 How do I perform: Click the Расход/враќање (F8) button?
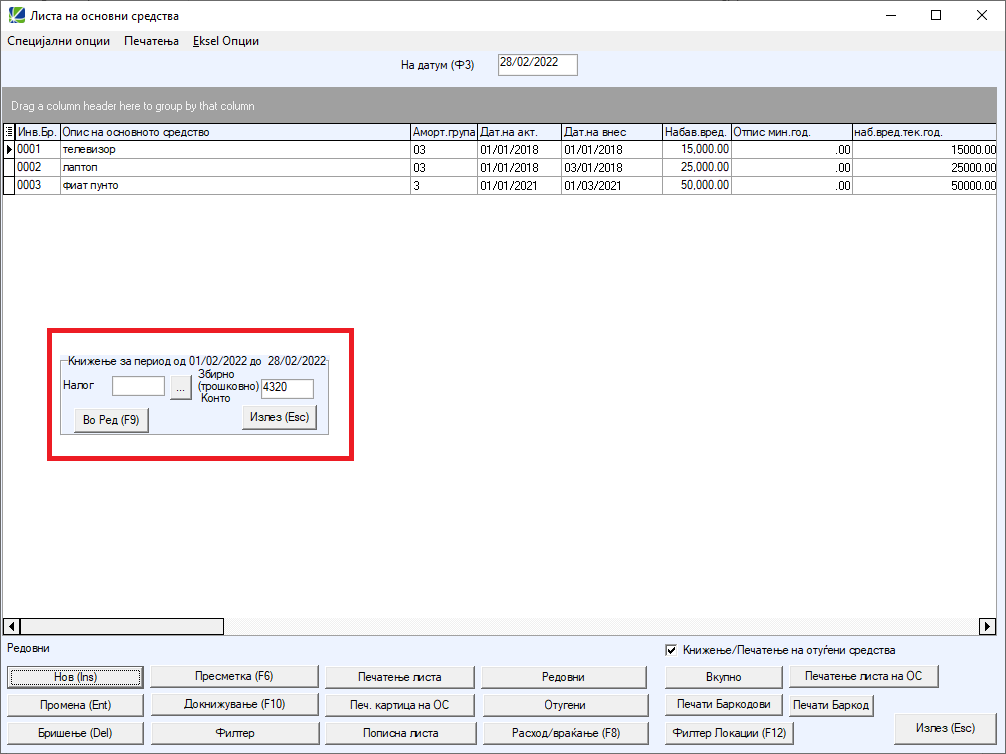coord(566,733)
